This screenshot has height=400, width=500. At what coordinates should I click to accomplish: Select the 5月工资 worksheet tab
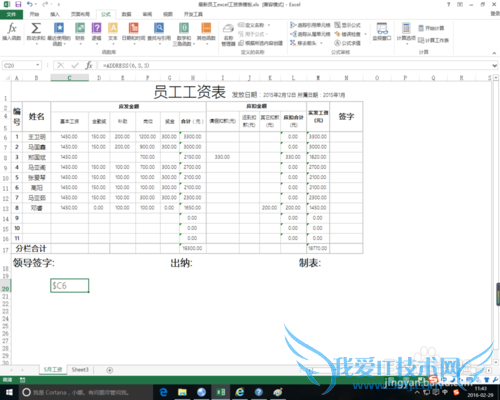53,370
